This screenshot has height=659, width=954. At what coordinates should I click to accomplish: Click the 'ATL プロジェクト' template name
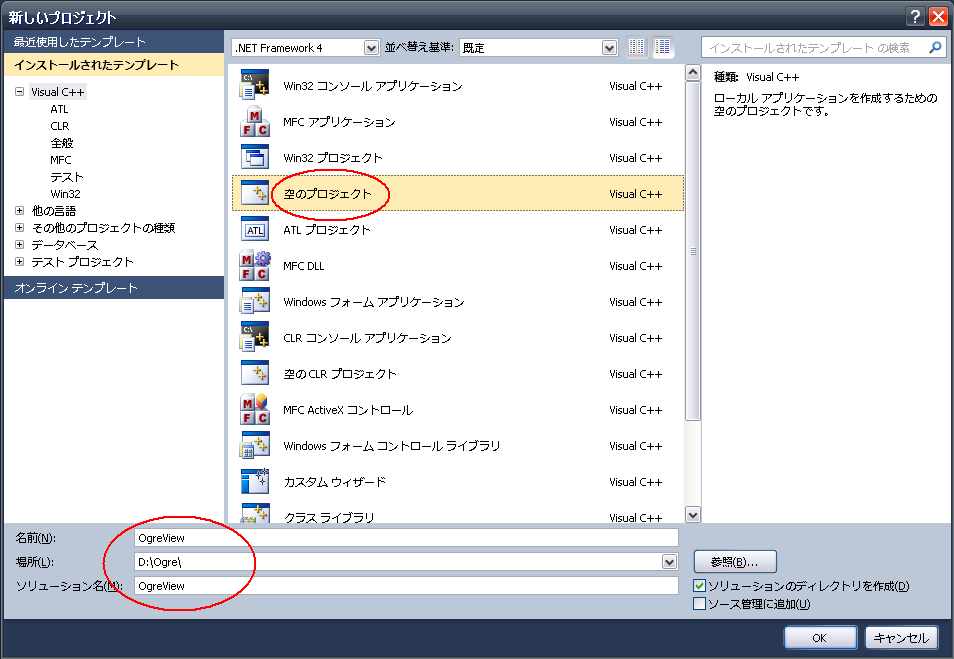coord(327,230)
